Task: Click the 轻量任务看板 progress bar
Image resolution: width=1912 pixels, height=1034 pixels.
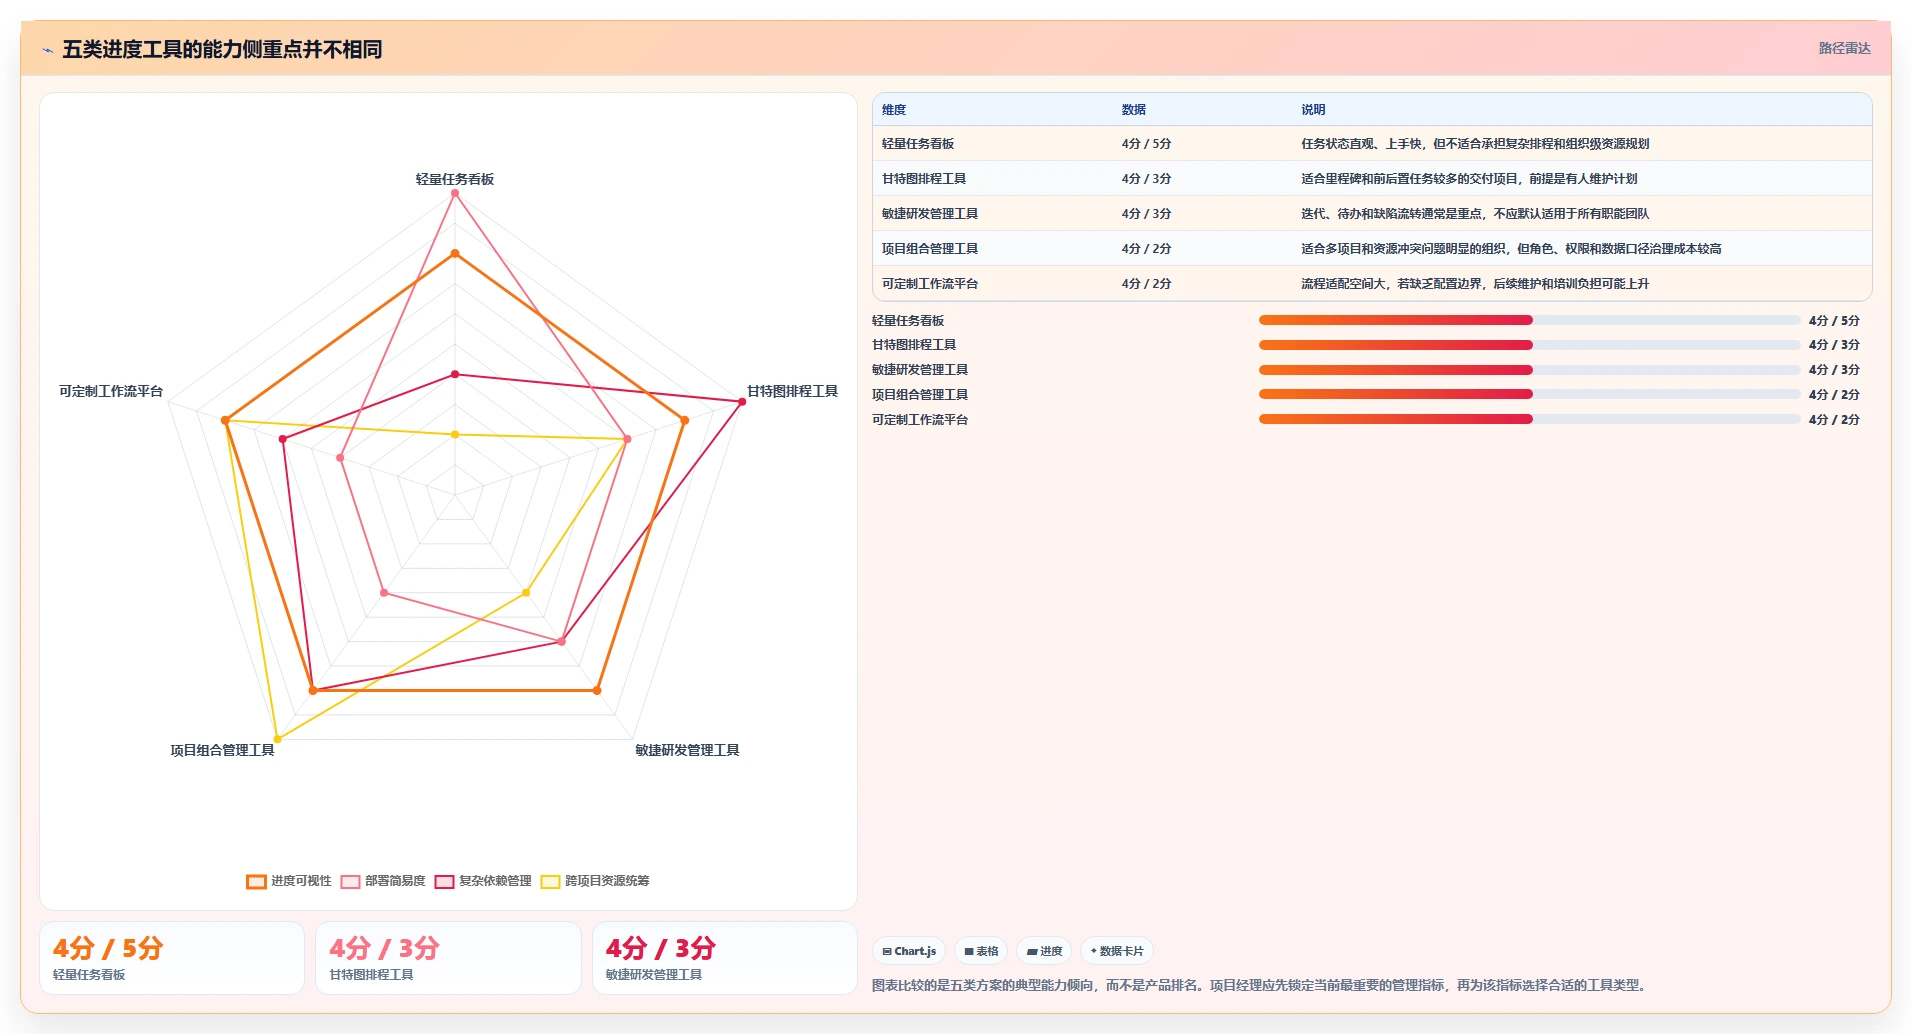Action: (x=1529, y=320)
